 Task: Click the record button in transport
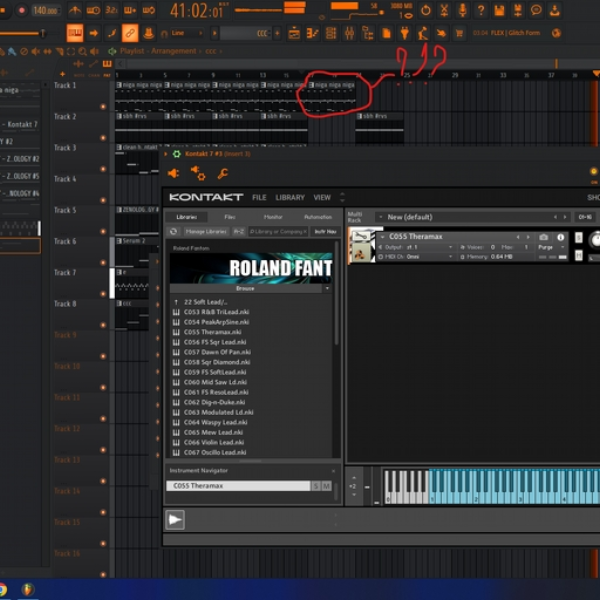pos(21,10)
